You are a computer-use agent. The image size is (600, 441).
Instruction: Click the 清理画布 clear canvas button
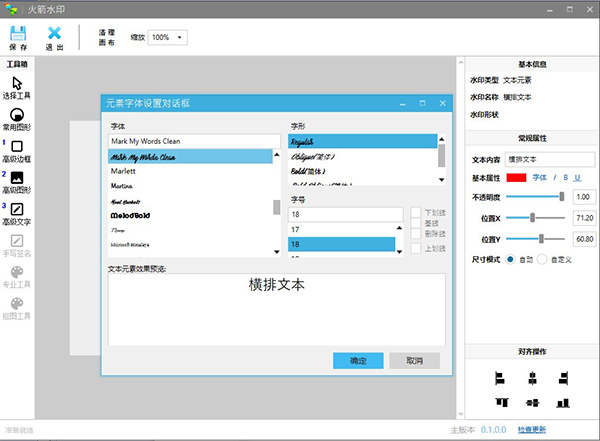(108, 38)
